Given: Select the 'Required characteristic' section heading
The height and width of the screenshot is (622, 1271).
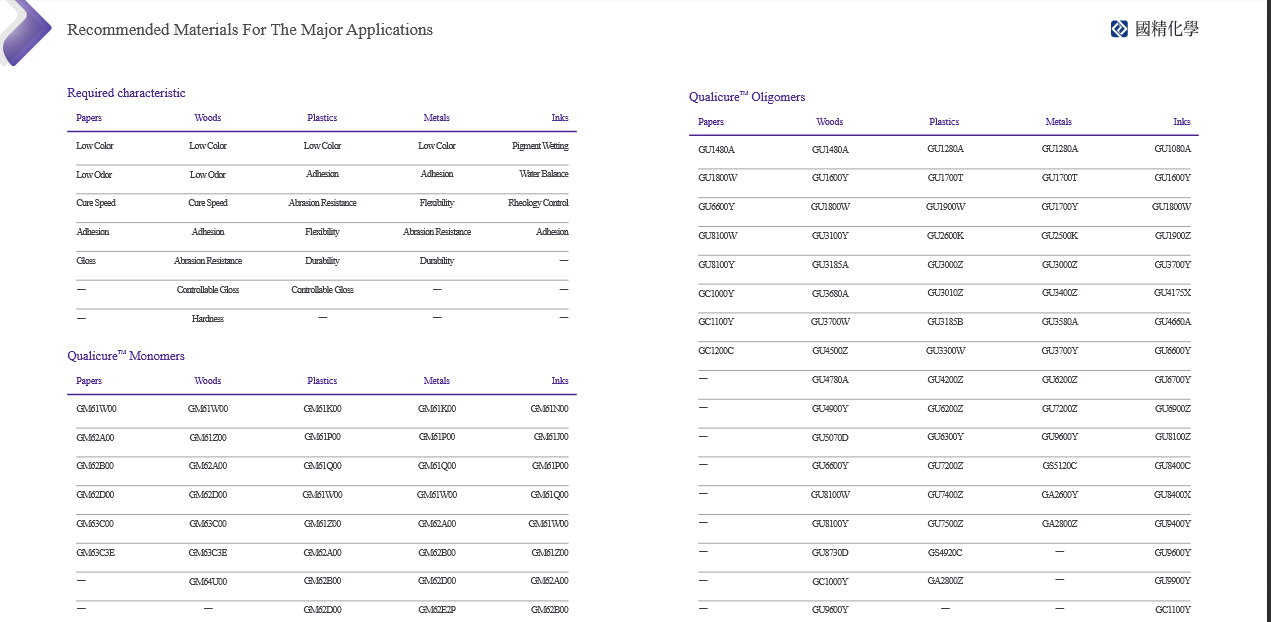Looking at the screenshot, I should point(126,93).
